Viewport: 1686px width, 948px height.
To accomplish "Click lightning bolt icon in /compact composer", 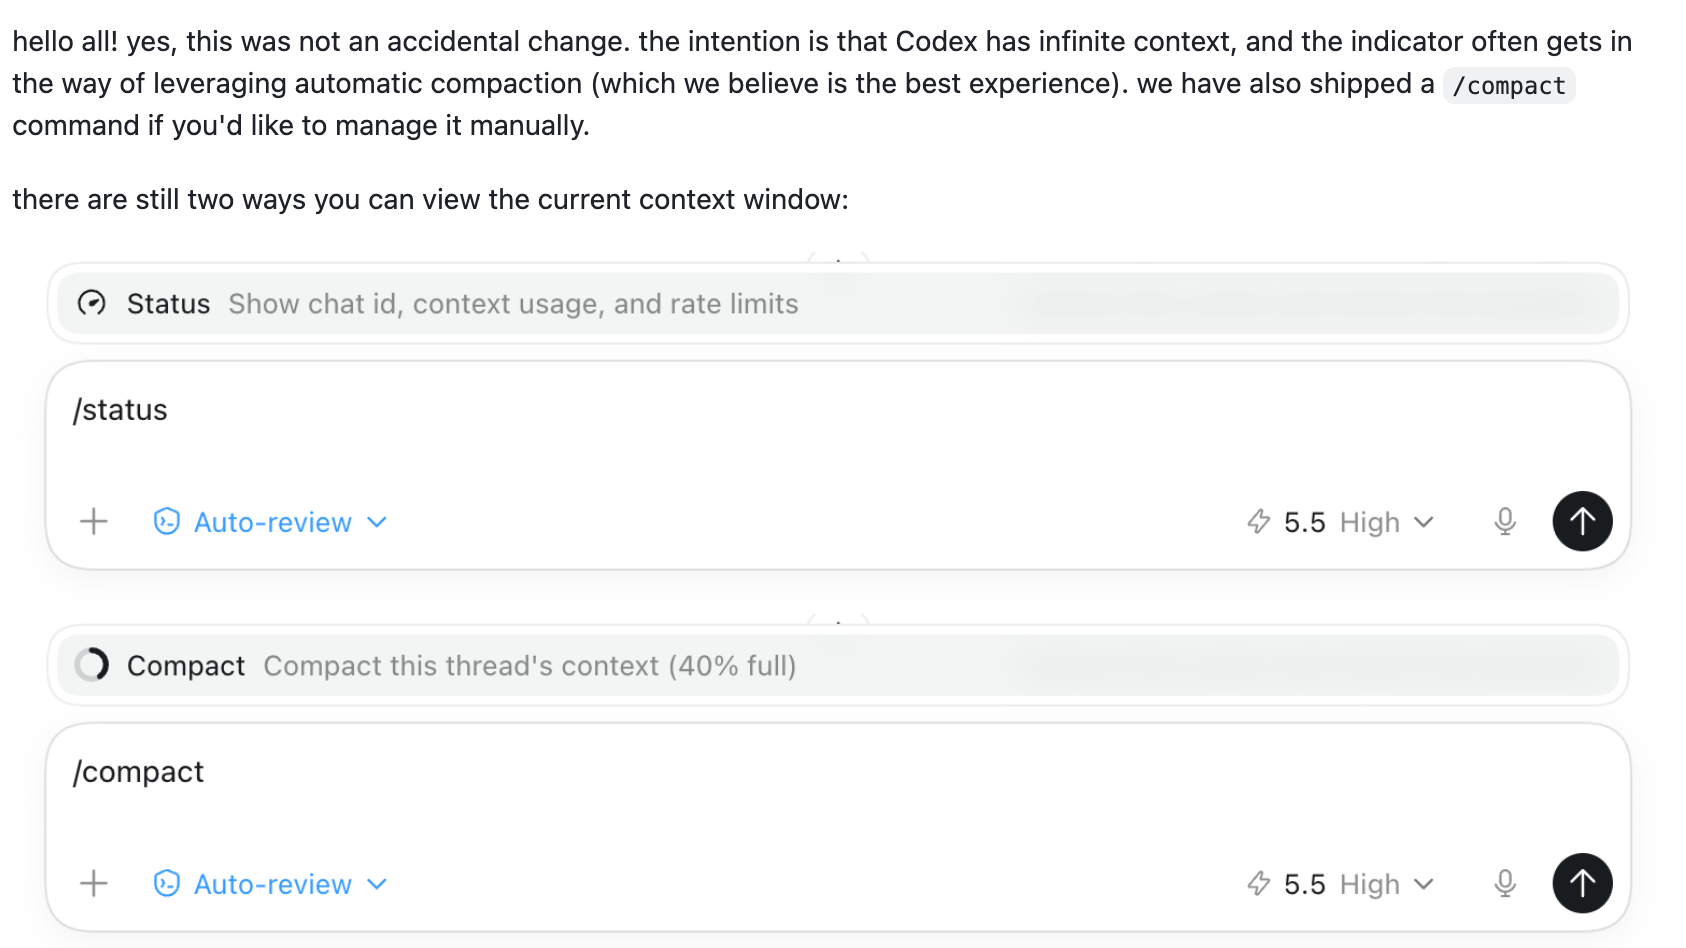I will pos(1258,883).
